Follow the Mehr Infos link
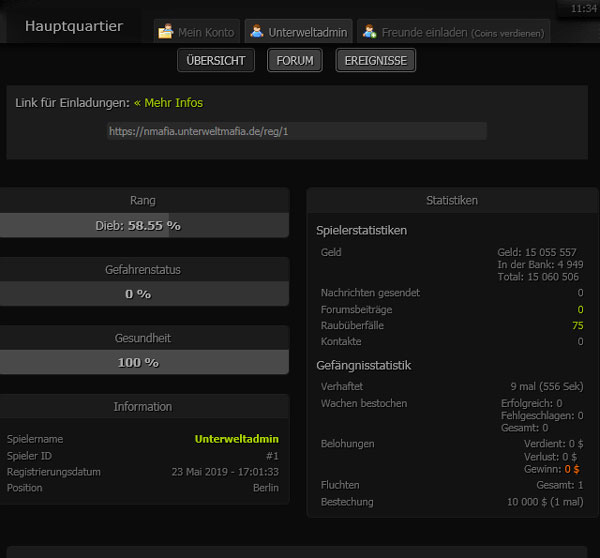 [168, 103]
